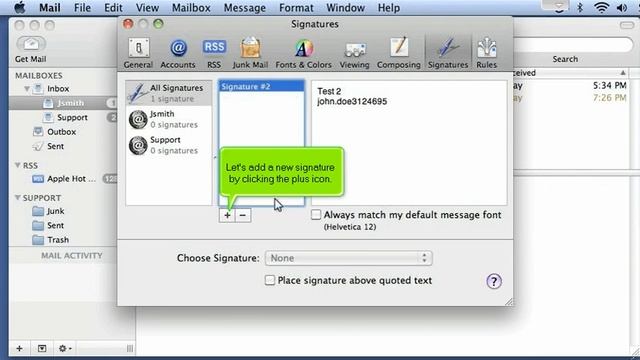Collapse the RSS section triangle
The height and width of the screenshot is (360, 640).
coord(18,165)
